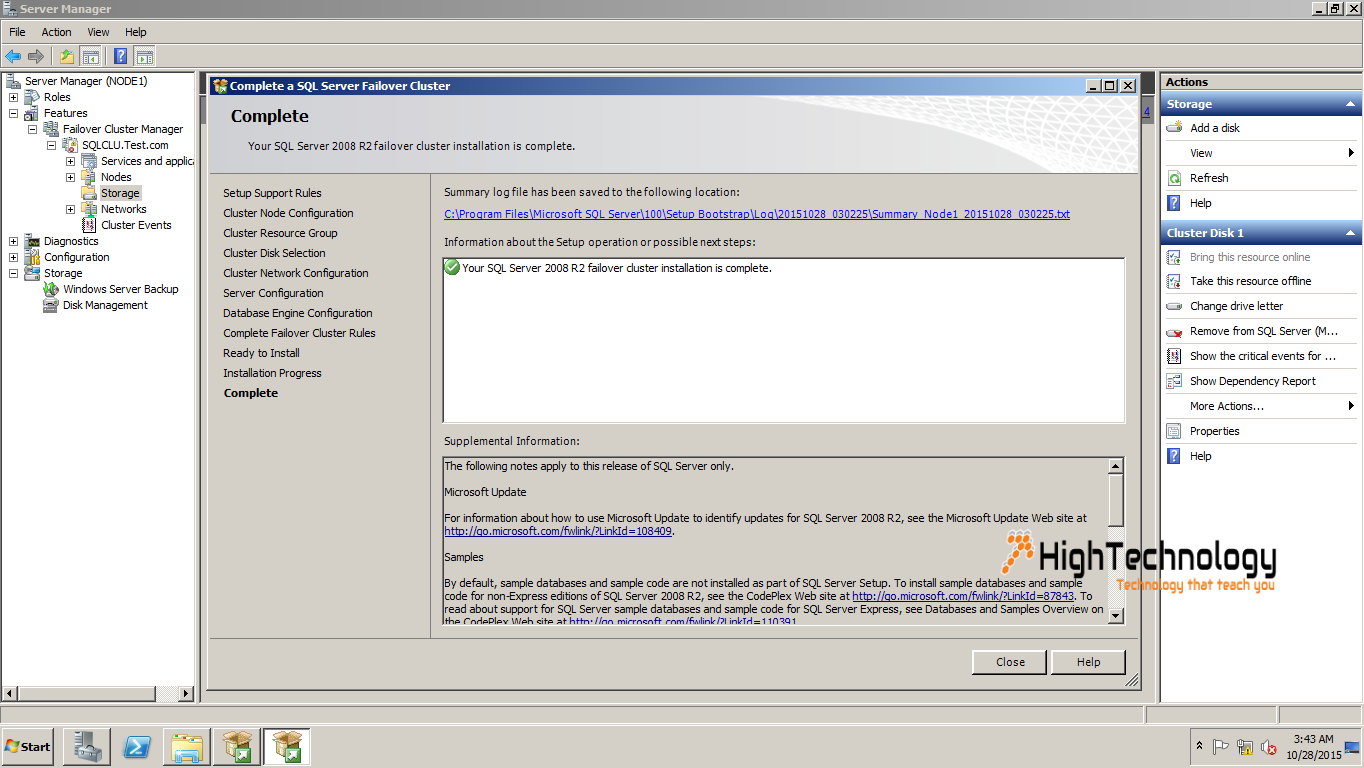Viewport: 1364px width, 768px height.
Task: Collapse the Storage section in Actions pane
Action: pyautogui.click(x=1350, y=104)
